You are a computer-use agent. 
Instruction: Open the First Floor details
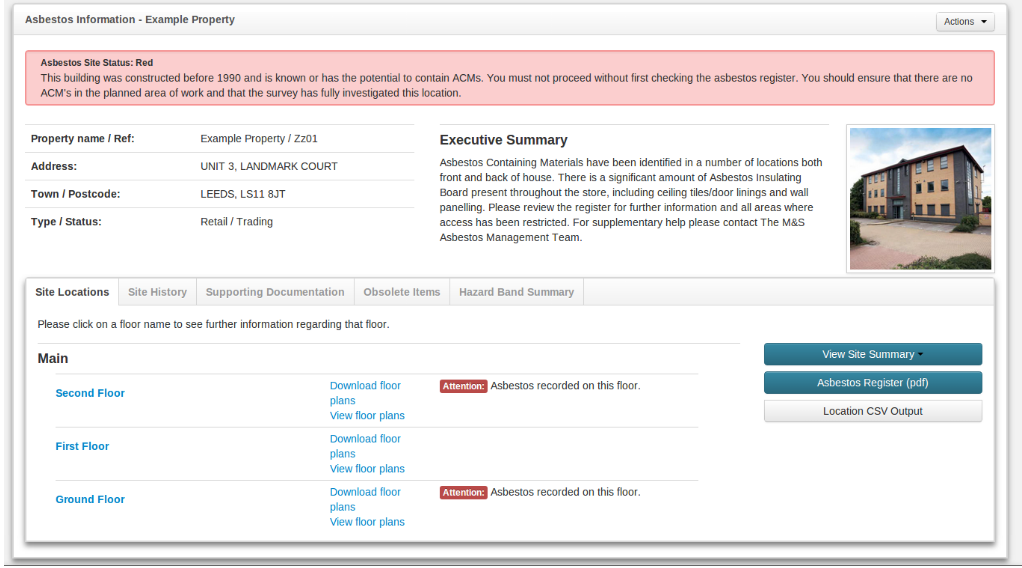82,446
